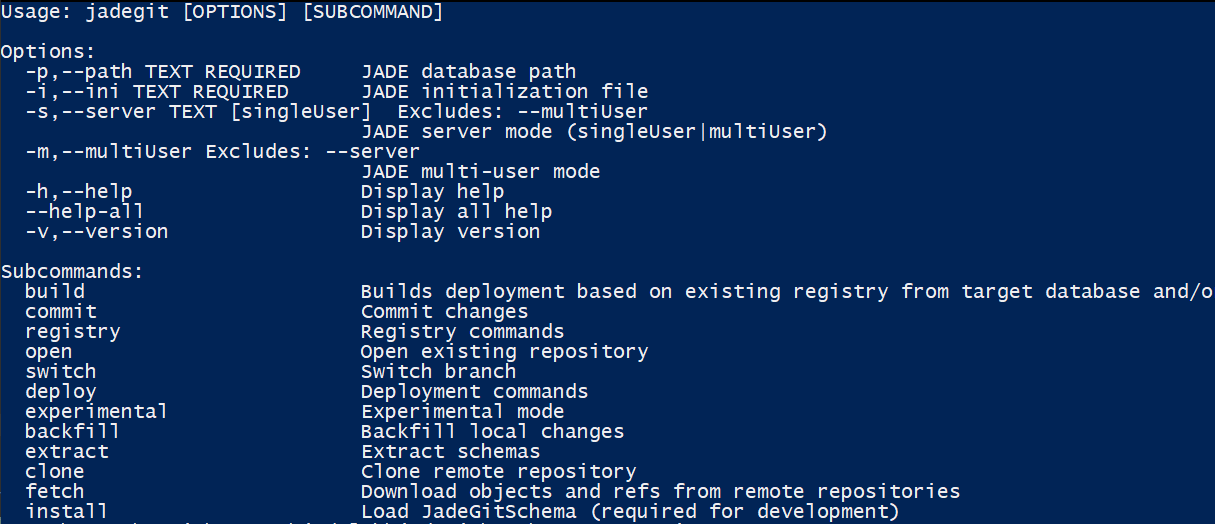Click the 'registry' subcommand name
Screen dimensions: 1215x524
click(72, 332)
